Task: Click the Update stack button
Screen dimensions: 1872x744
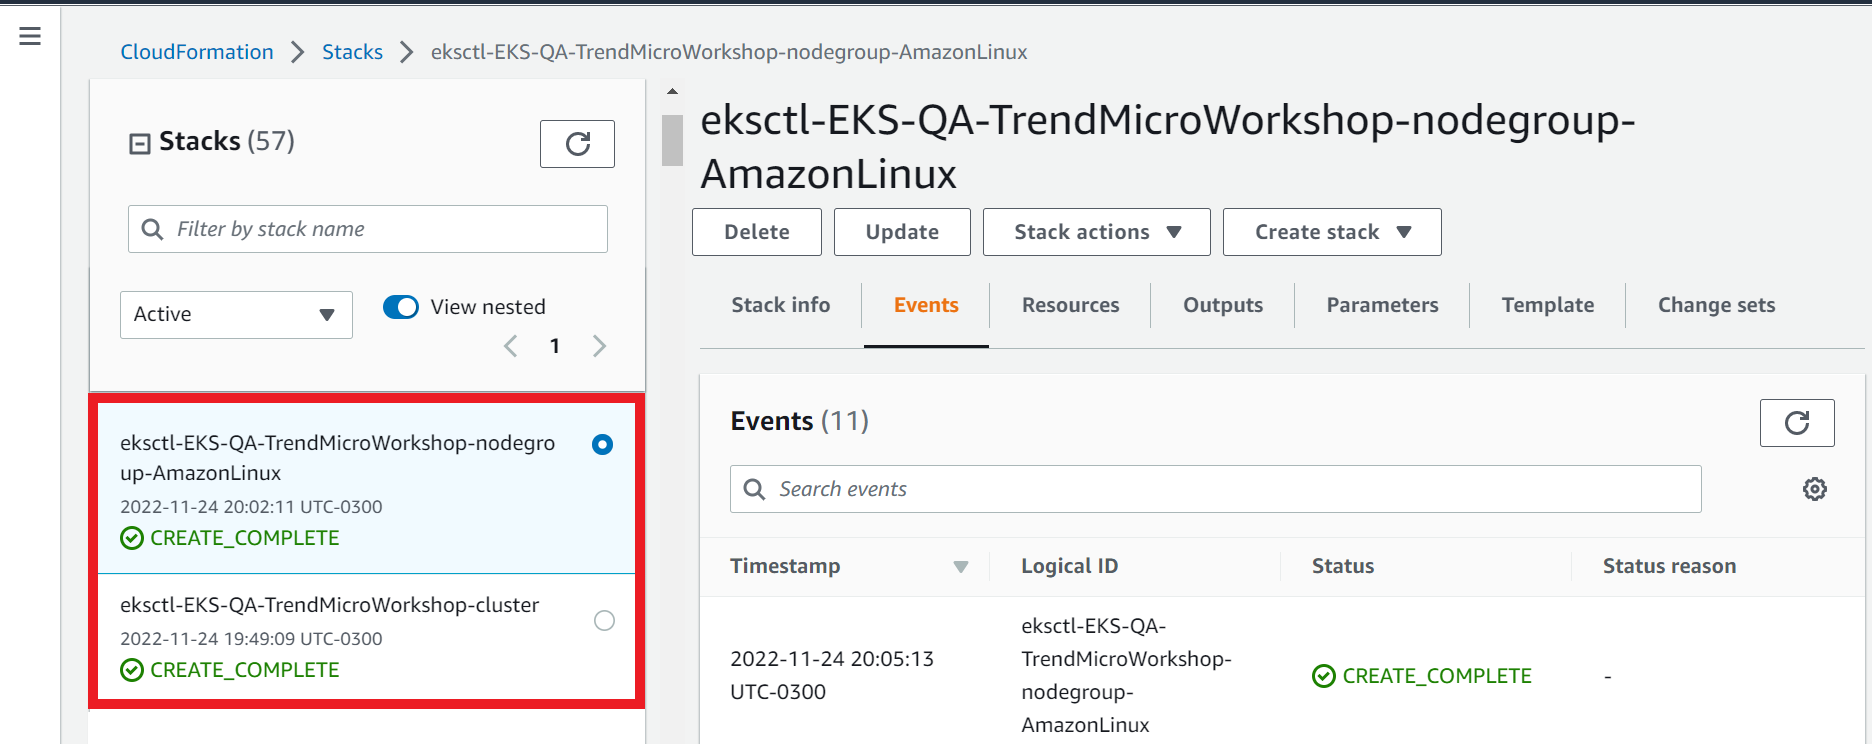Action: (902, 232)
